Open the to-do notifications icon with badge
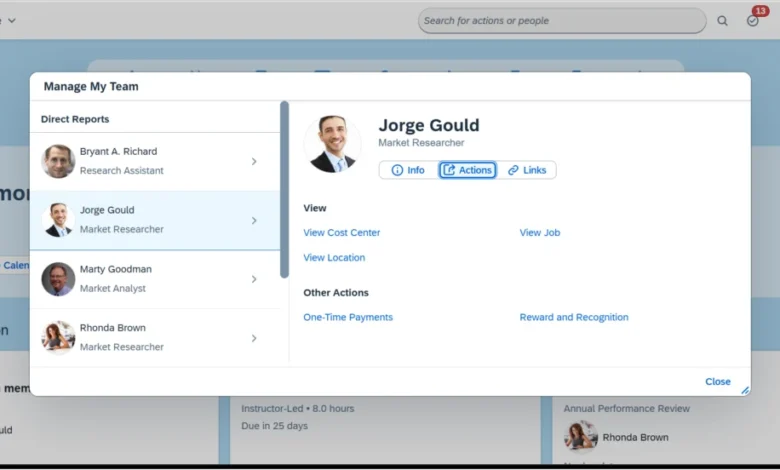The width and height of the screenshot is (780, 470). point(753,21)
